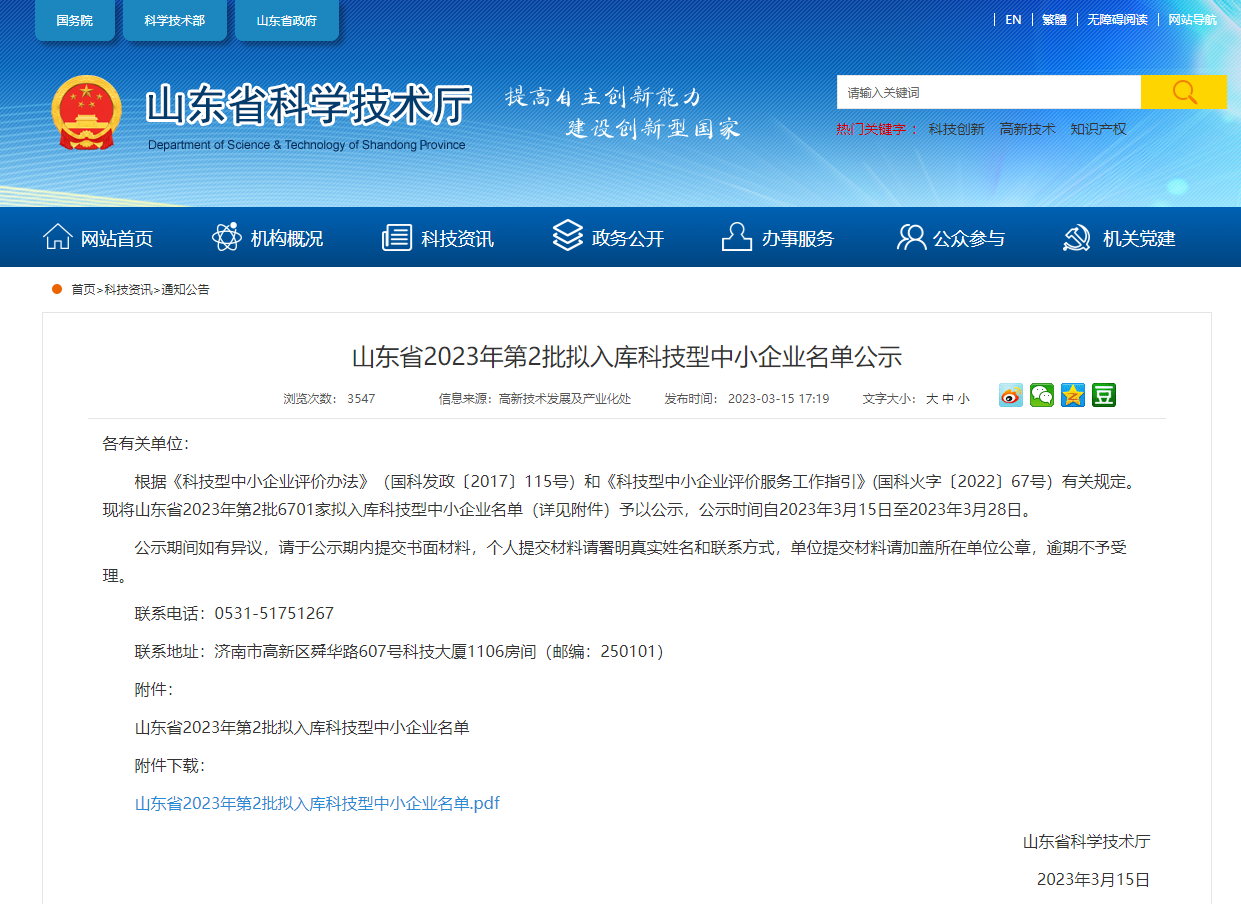Select the 政务公开 layers icon
1241x904 pixels.
tap(568, 237)
